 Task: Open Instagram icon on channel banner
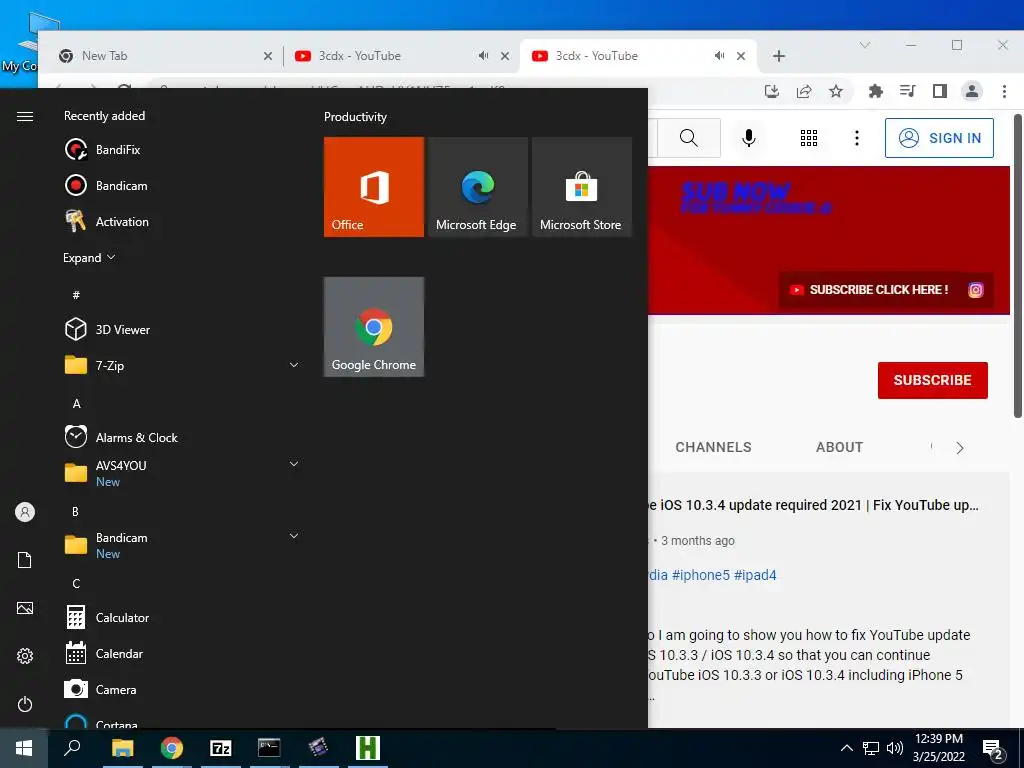pos(976,290)
